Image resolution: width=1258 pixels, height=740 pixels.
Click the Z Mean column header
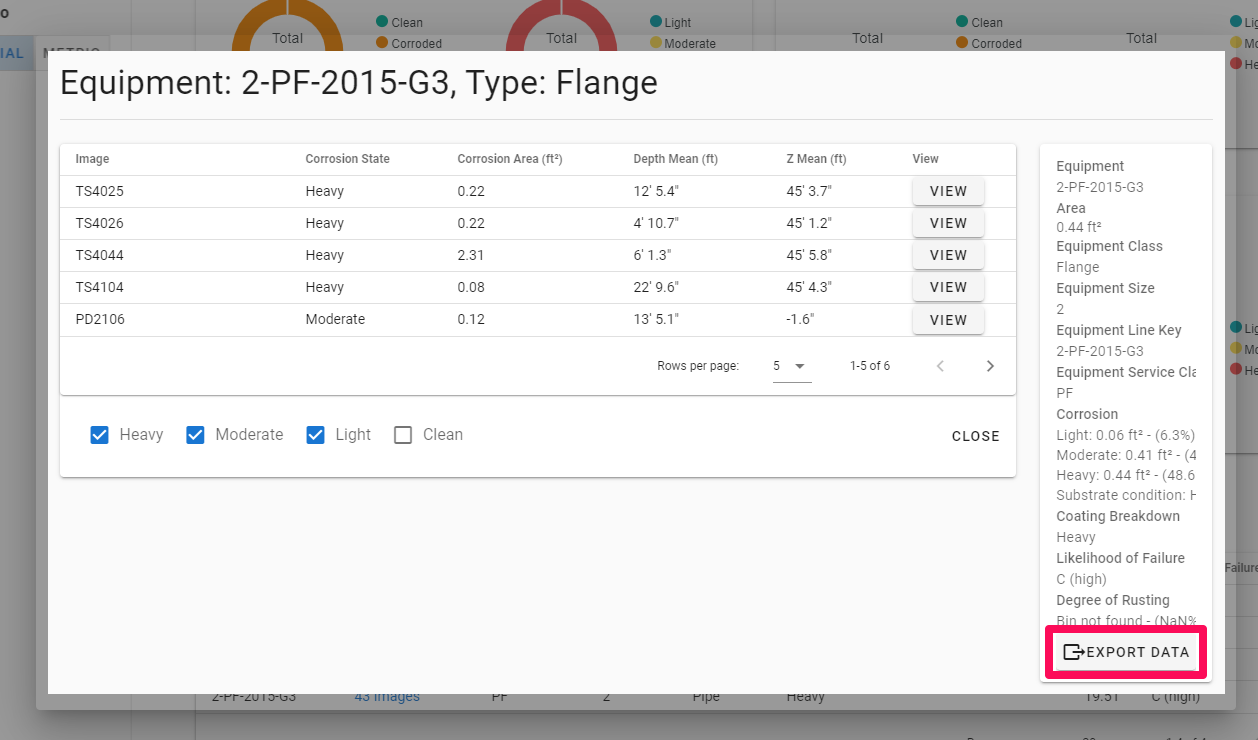point(816,159)
